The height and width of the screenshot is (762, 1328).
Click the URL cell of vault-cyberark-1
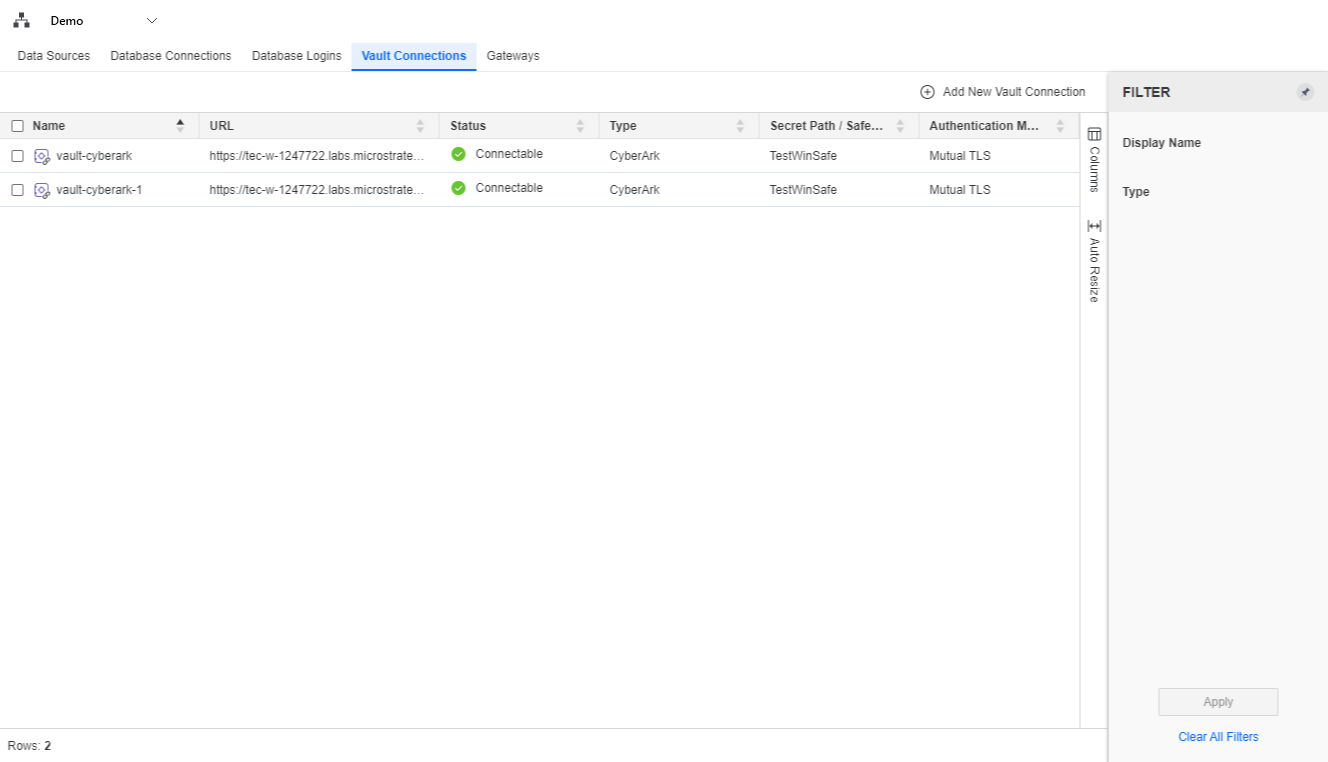click(x=317, y=190)
